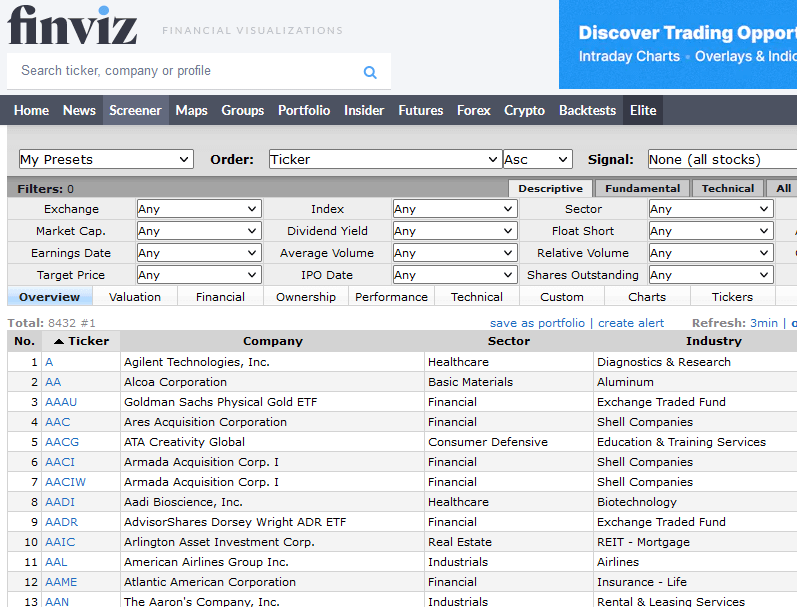797x607 pixels.
Task: Switch to the Fundamental filters tab
Action: click(x=642, y=189)
